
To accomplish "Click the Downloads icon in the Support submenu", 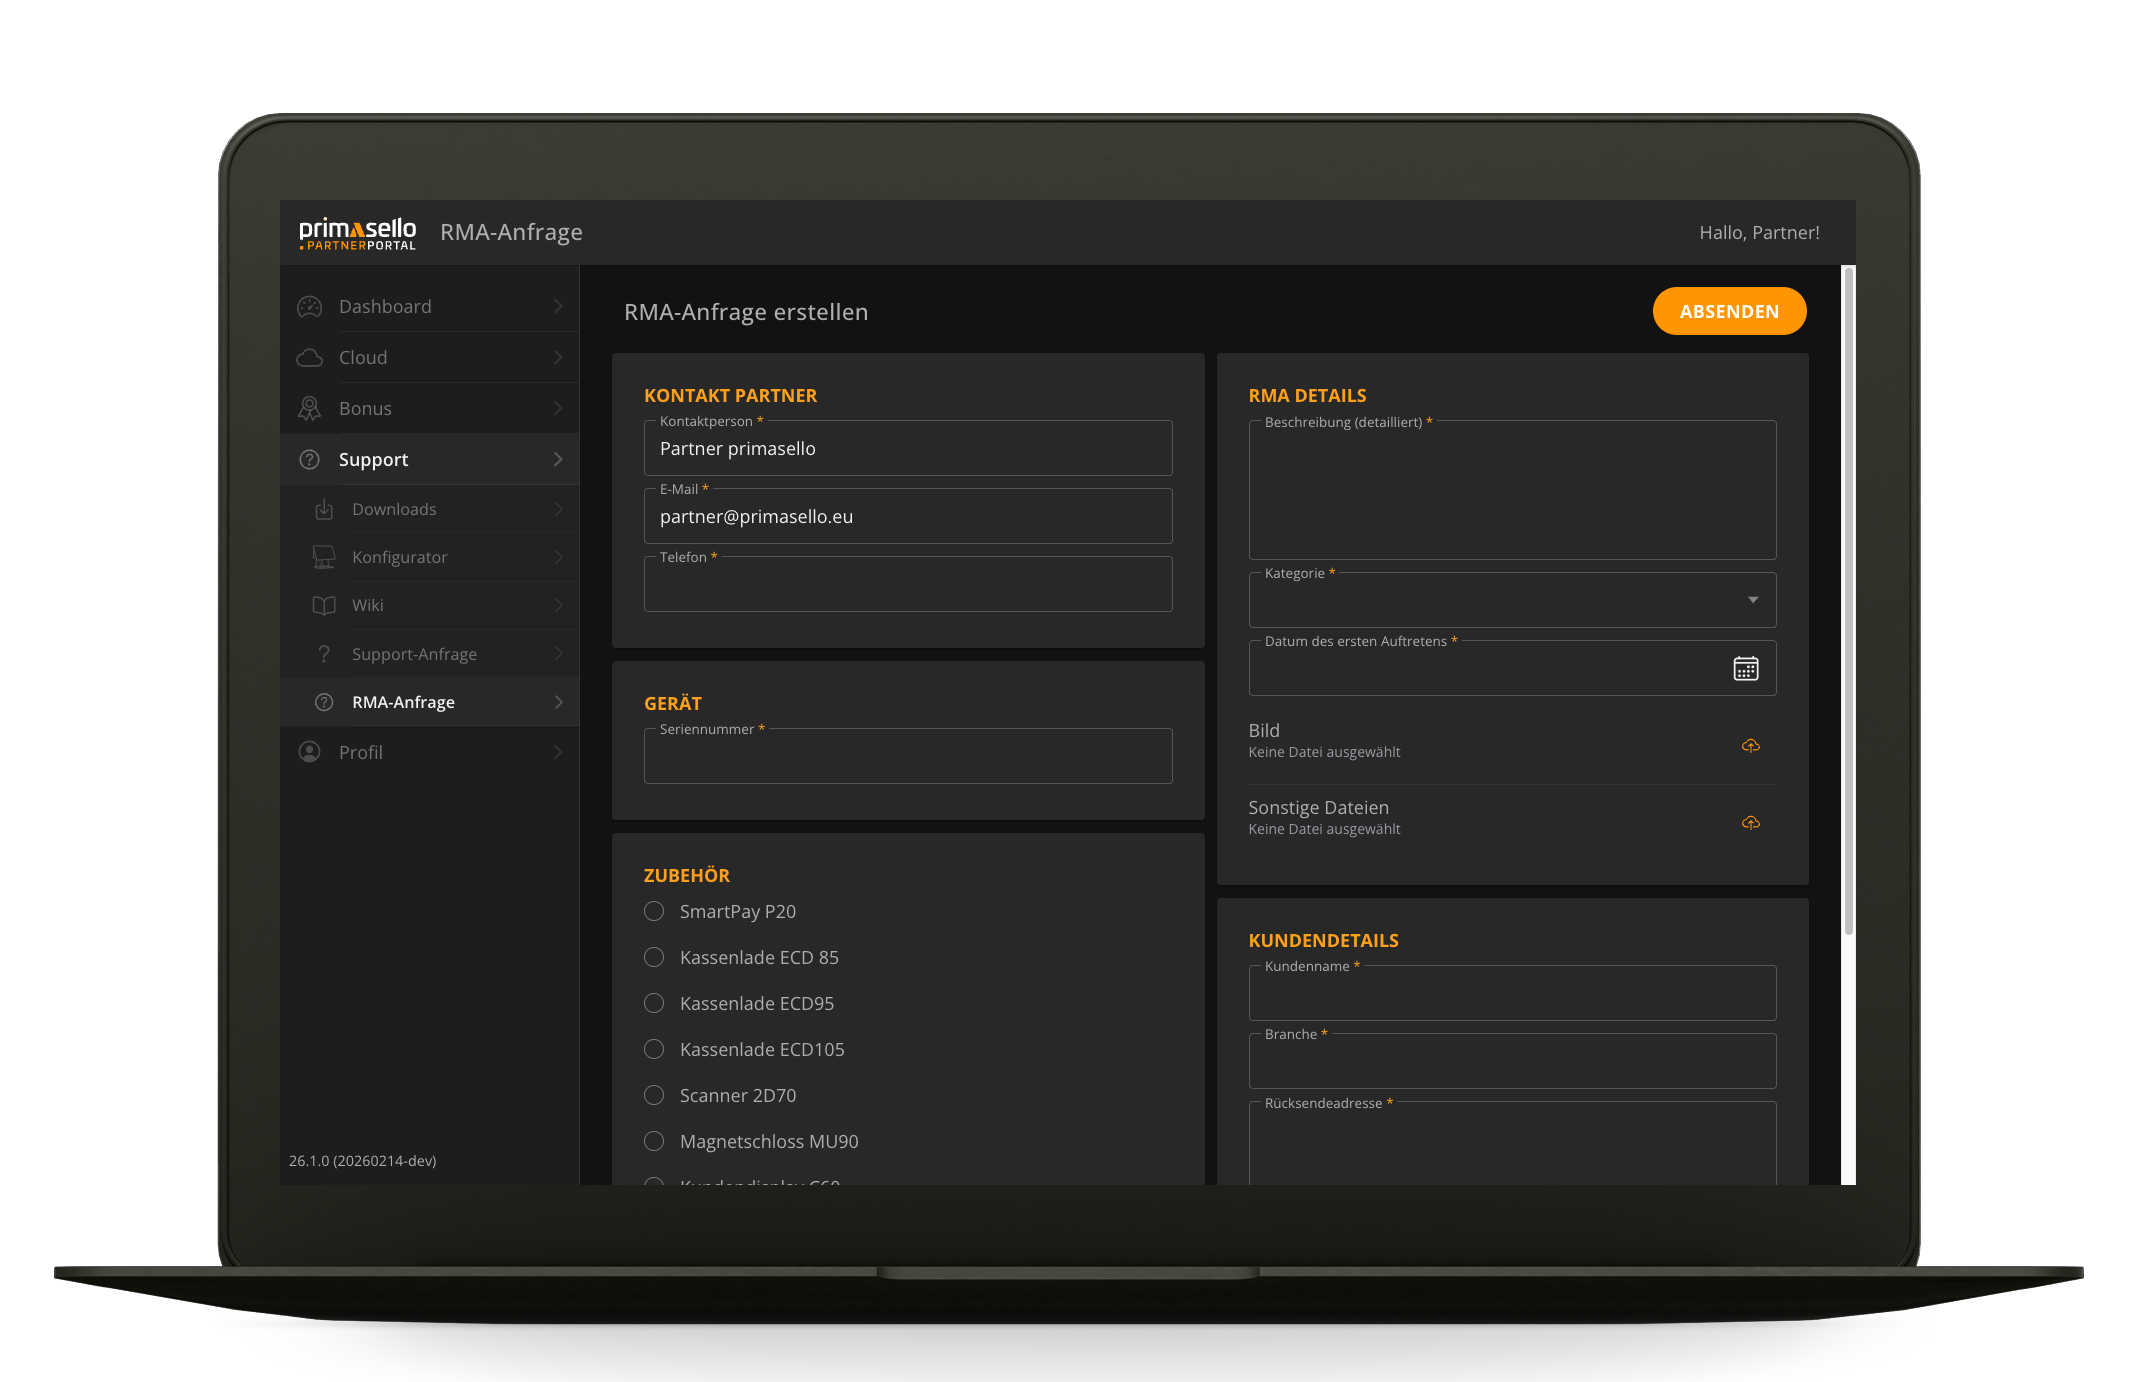I will coord(324,510).
